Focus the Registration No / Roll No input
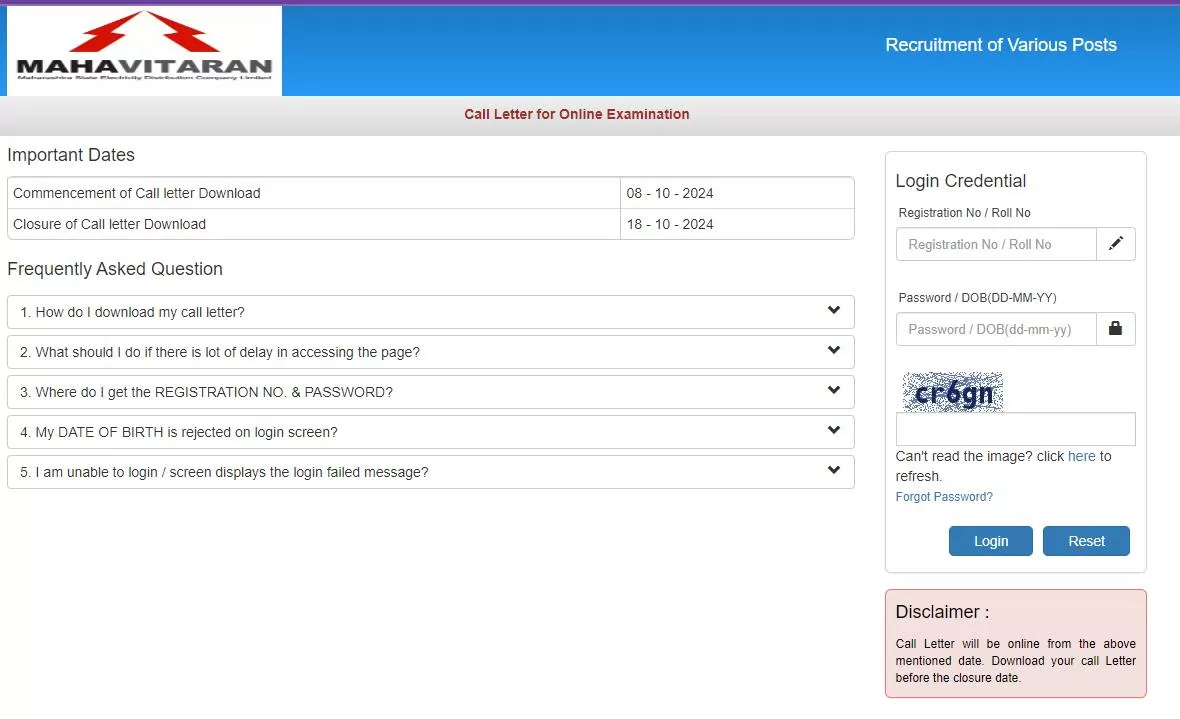This screenshot has width=1180, height=719. pos(996,244)
